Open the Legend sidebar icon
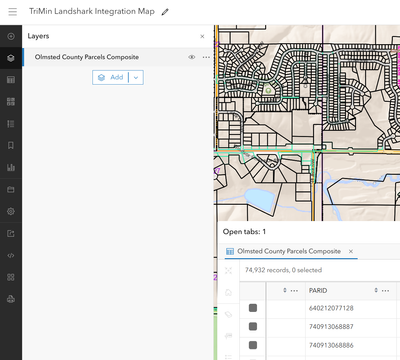This screenshot has width=400, height=360. click(x=11, y=124)
